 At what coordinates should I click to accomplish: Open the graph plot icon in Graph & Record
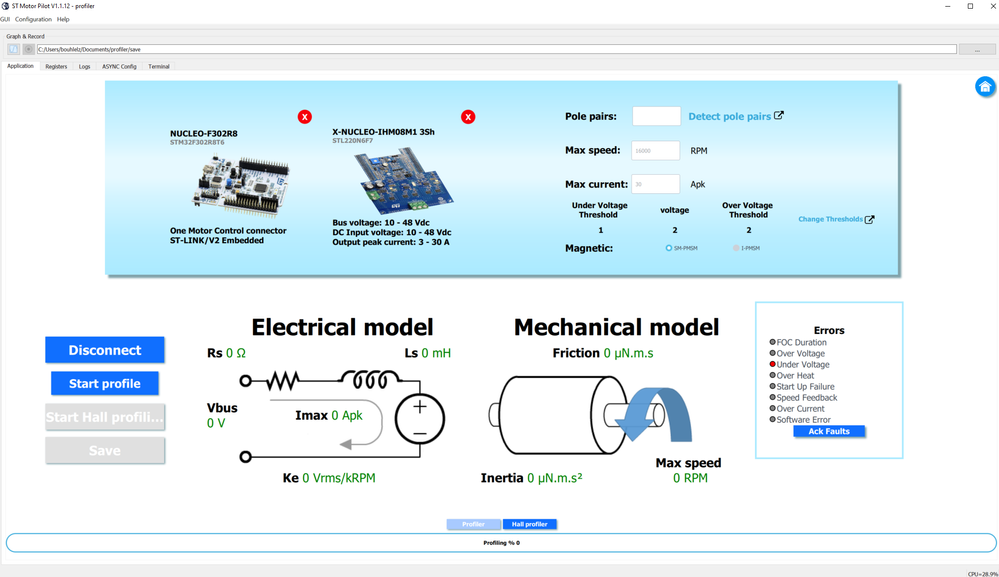click(x=13, y=49)
